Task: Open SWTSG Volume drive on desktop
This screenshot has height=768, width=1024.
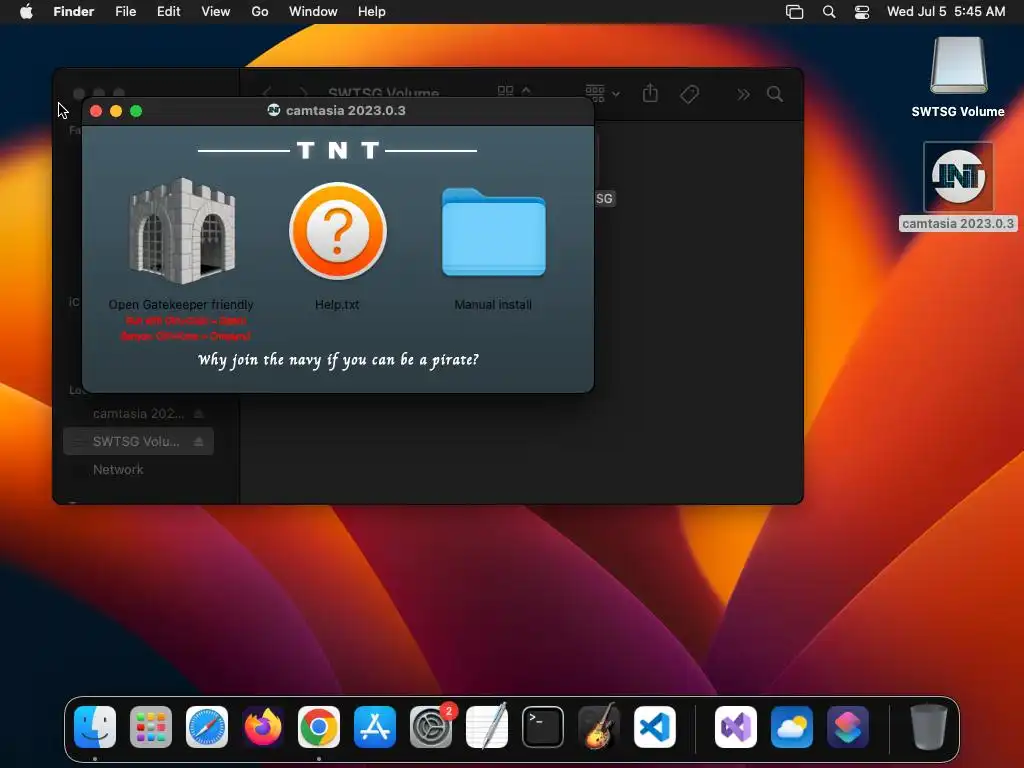Action: [958, 66]
